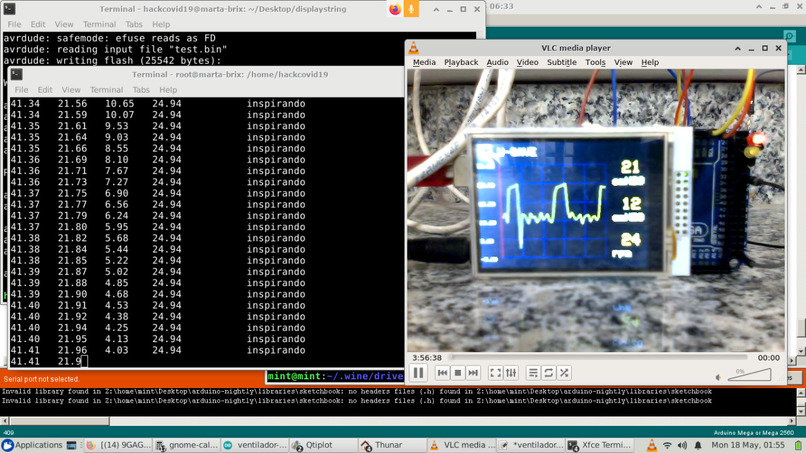Screen dimensions: 806x453
Task: Open File menu in root terminal
Action: tap(21, 89)
